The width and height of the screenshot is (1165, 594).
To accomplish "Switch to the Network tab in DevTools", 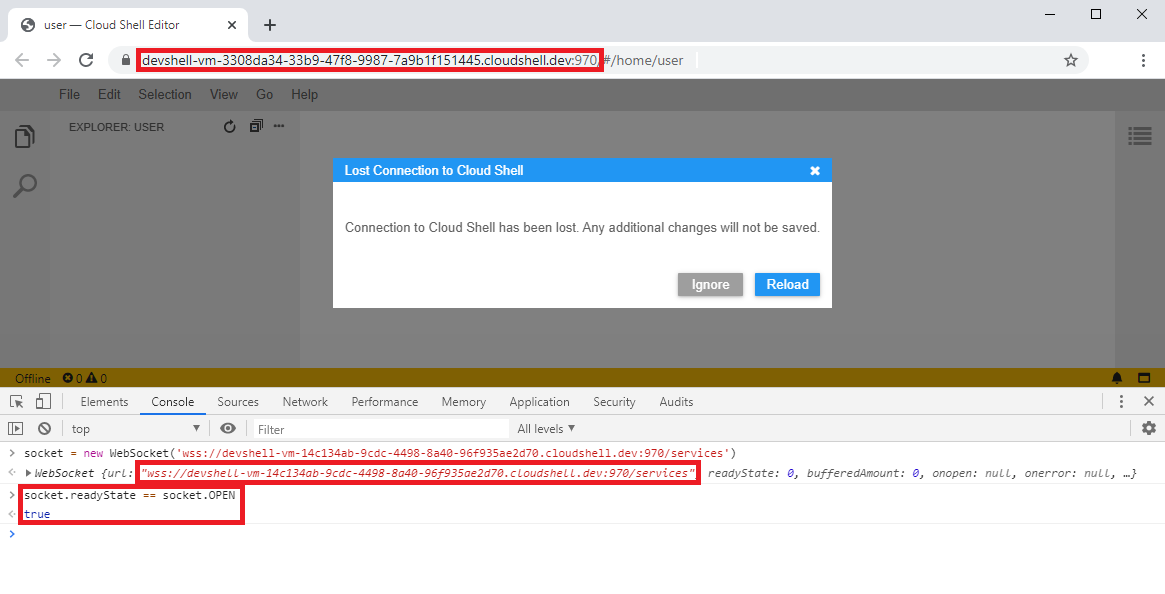I will [x=305, y=402].
